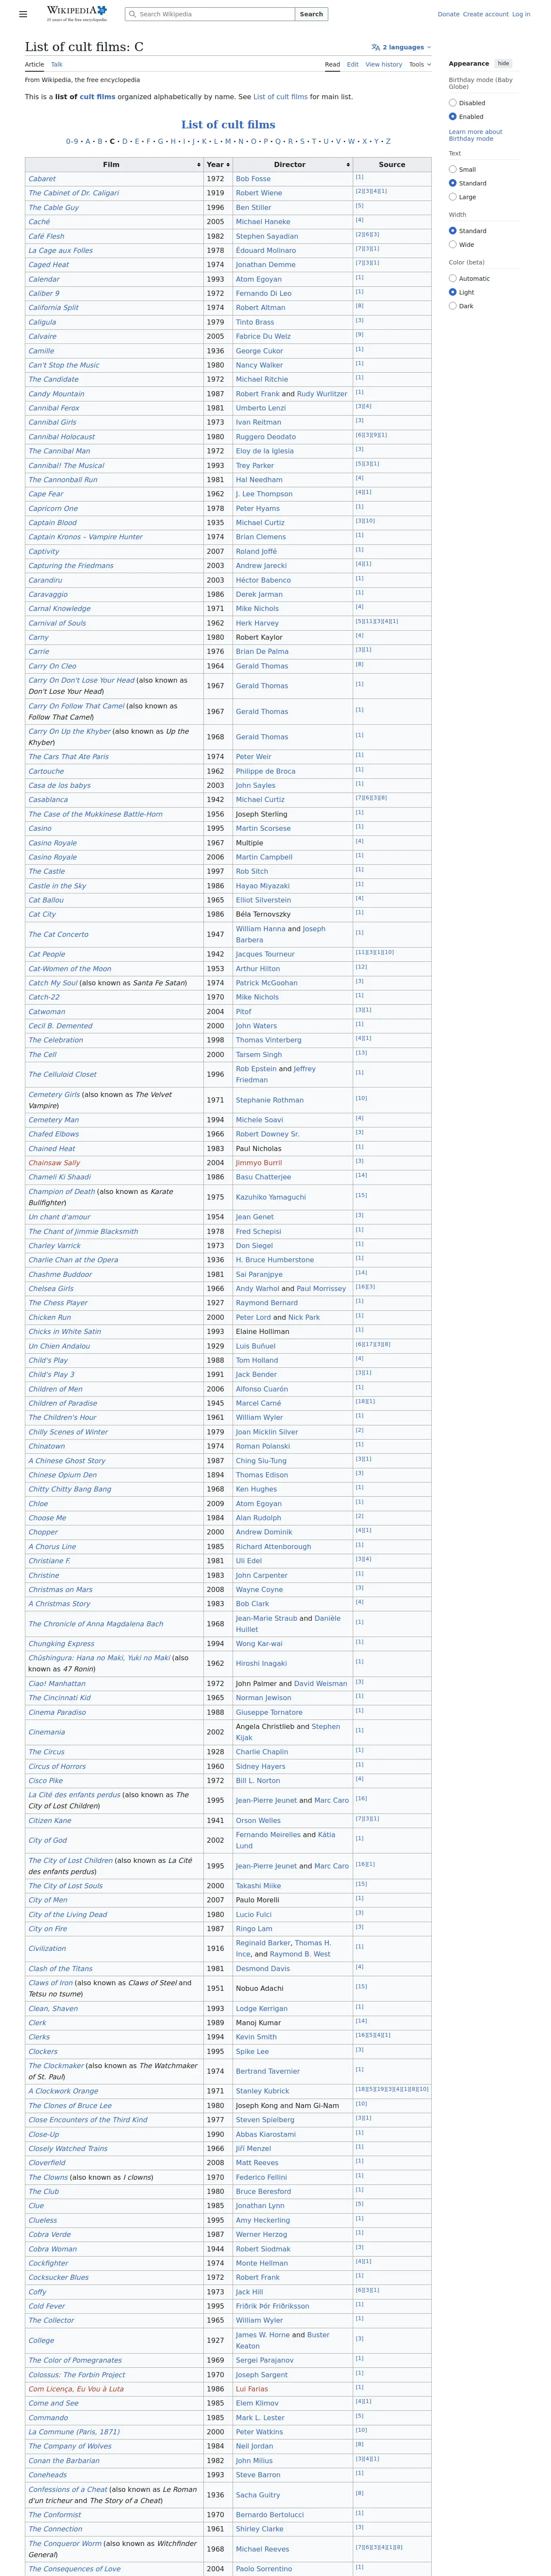Open Stanley Kubrick director link
551x2576 pixels.
tap(262, 2090)
